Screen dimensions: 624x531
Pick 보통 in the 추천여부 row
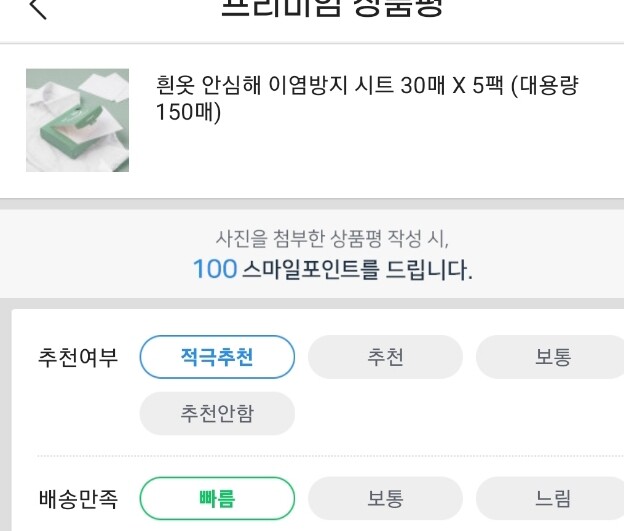tap(553, 357)
